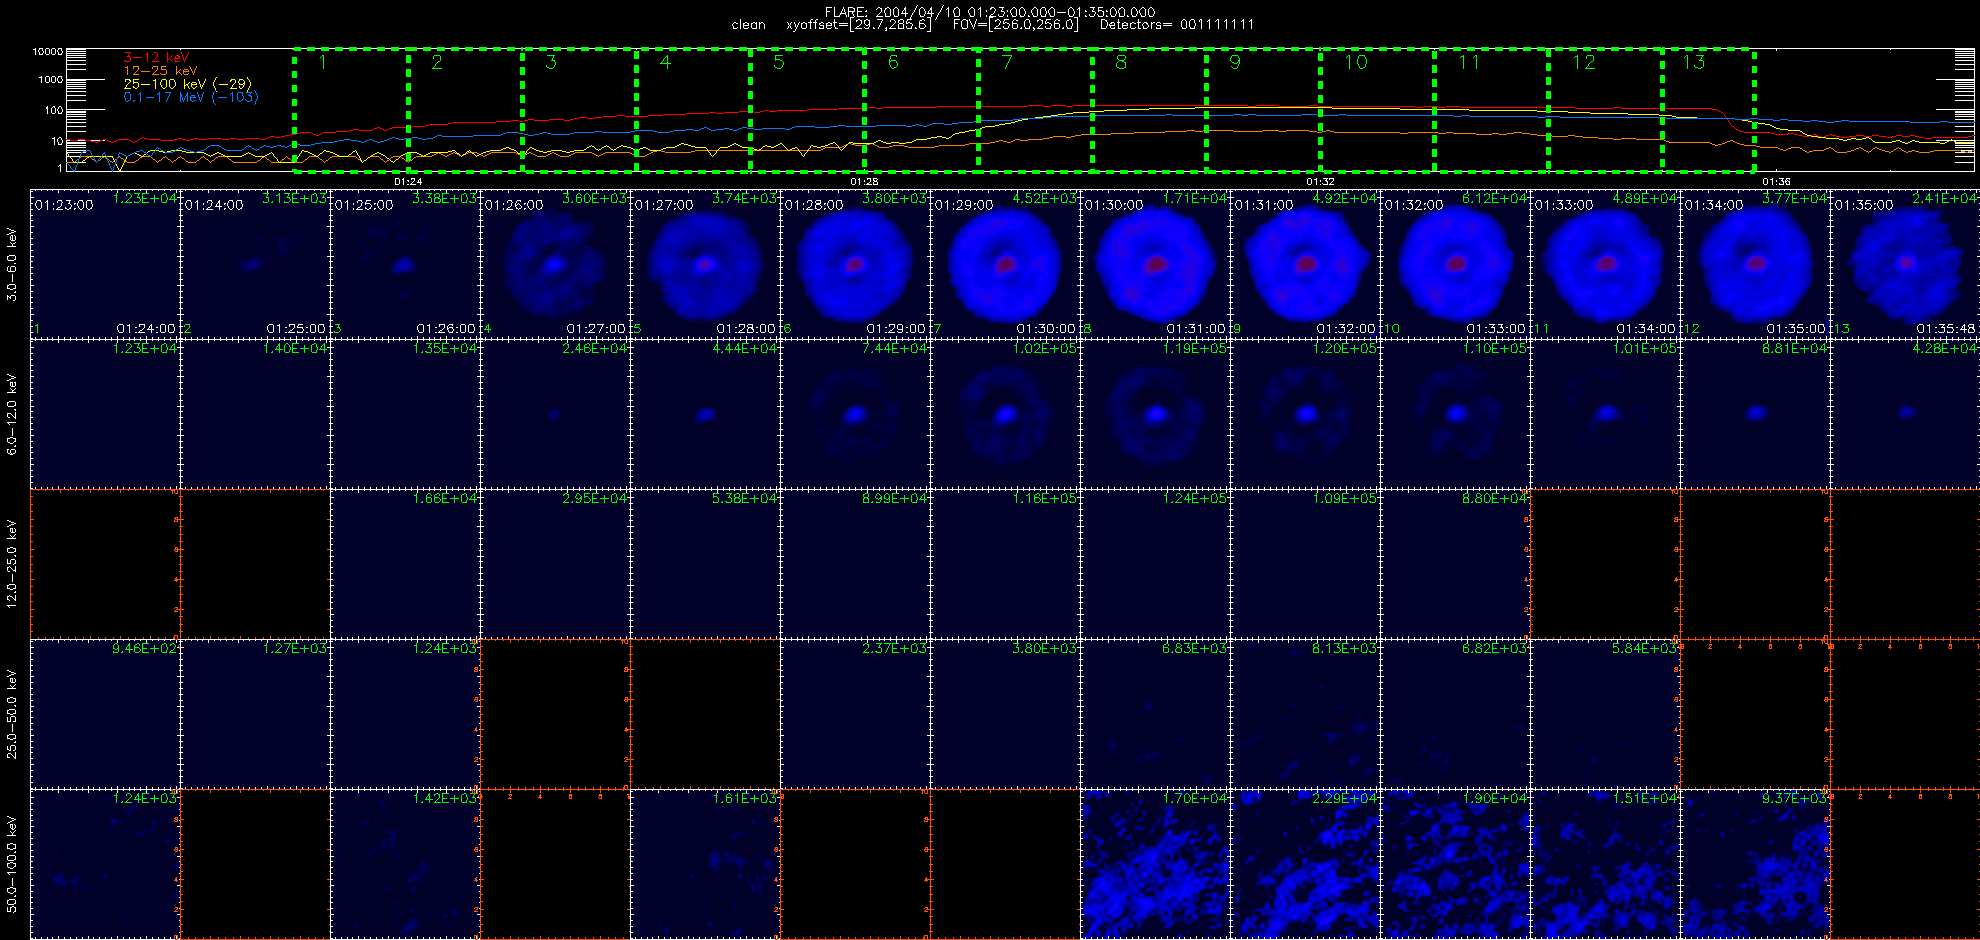Open the 25.0-50.0 keV image with peak 9.46E+02
The image size is (1980, 940).
coord(105,714)
